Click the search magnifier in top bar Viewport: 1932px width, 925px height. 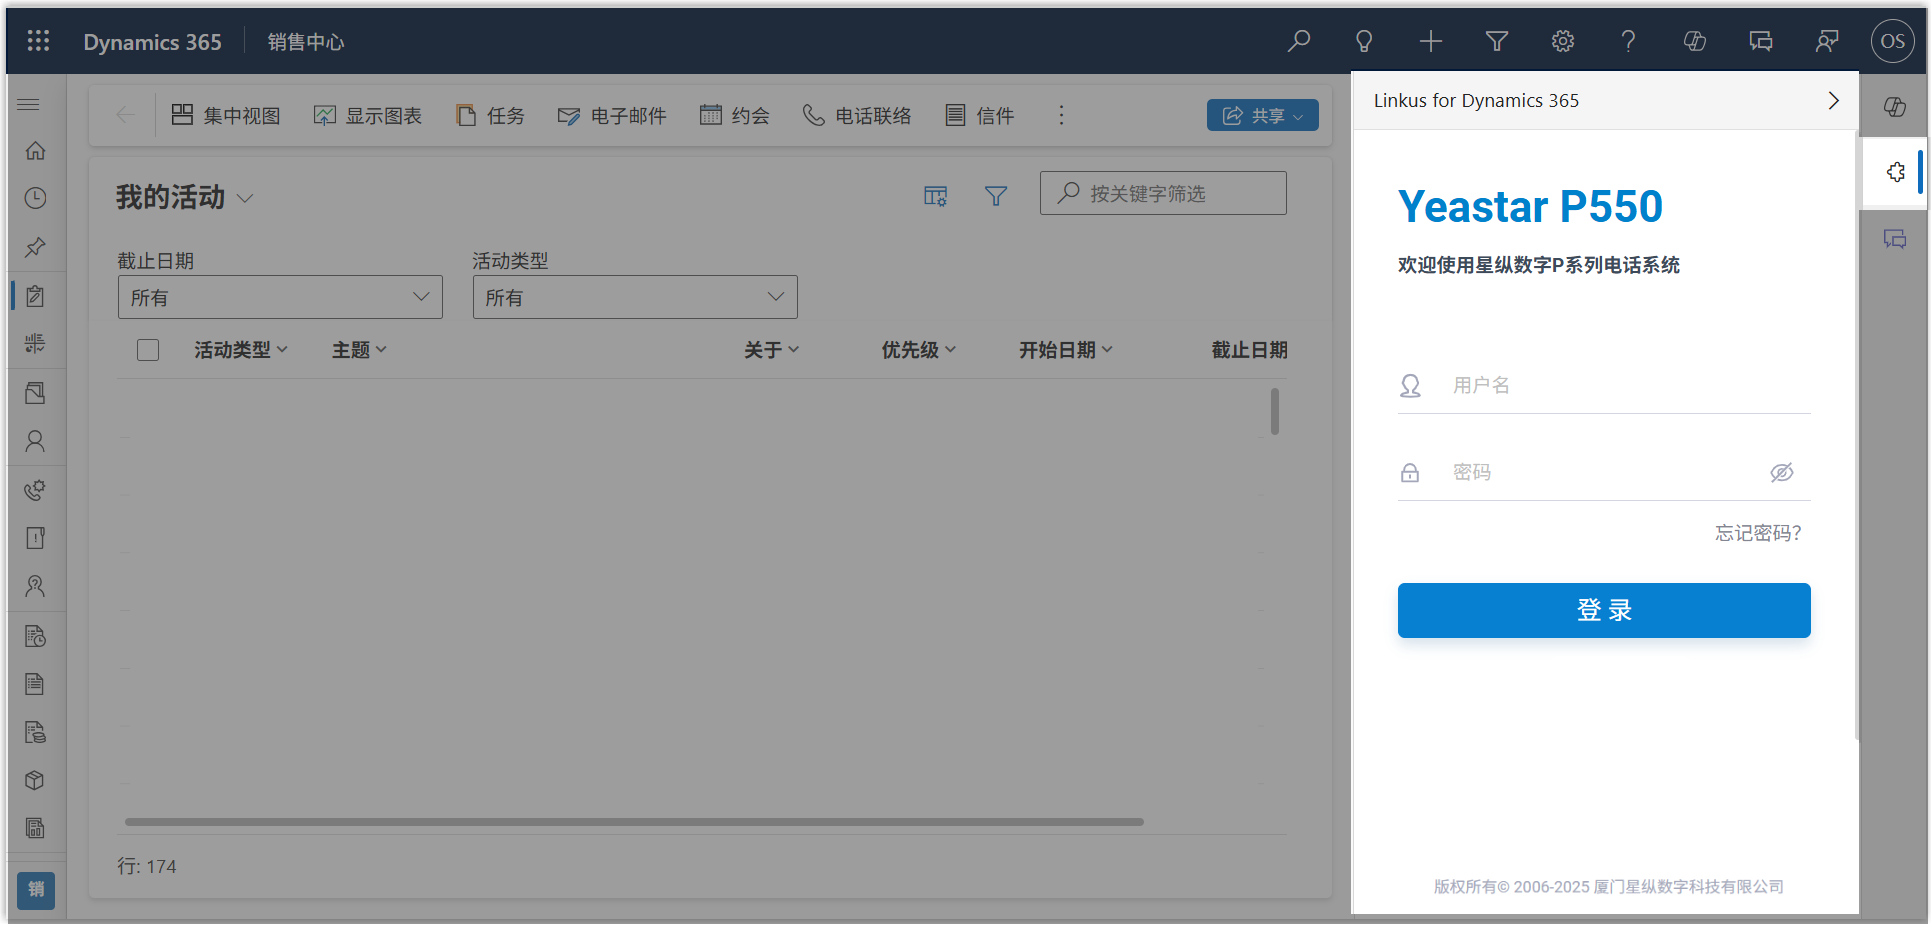point(1299,41)
